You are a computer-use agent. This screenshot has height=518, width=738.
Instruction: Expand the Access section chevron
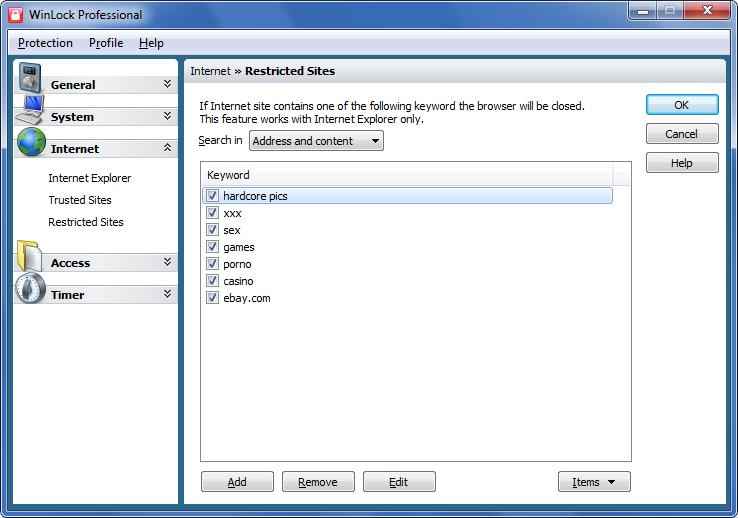tap(167, 262)
